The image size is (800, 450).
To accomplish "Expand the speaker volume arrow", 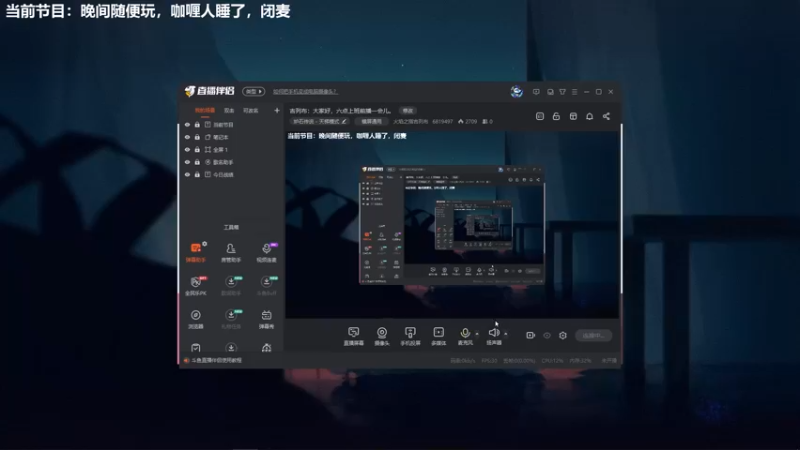I will (506, 334).
